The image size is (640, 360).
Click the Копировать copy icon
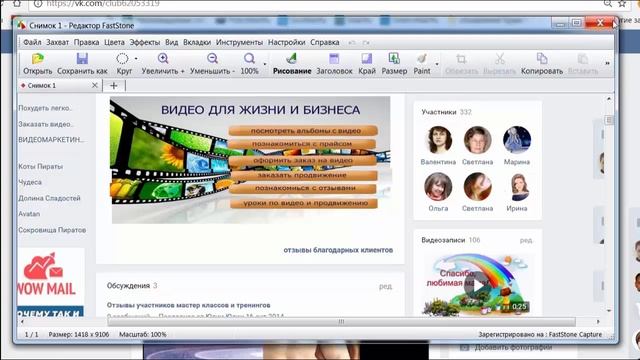tap(542, 59)
